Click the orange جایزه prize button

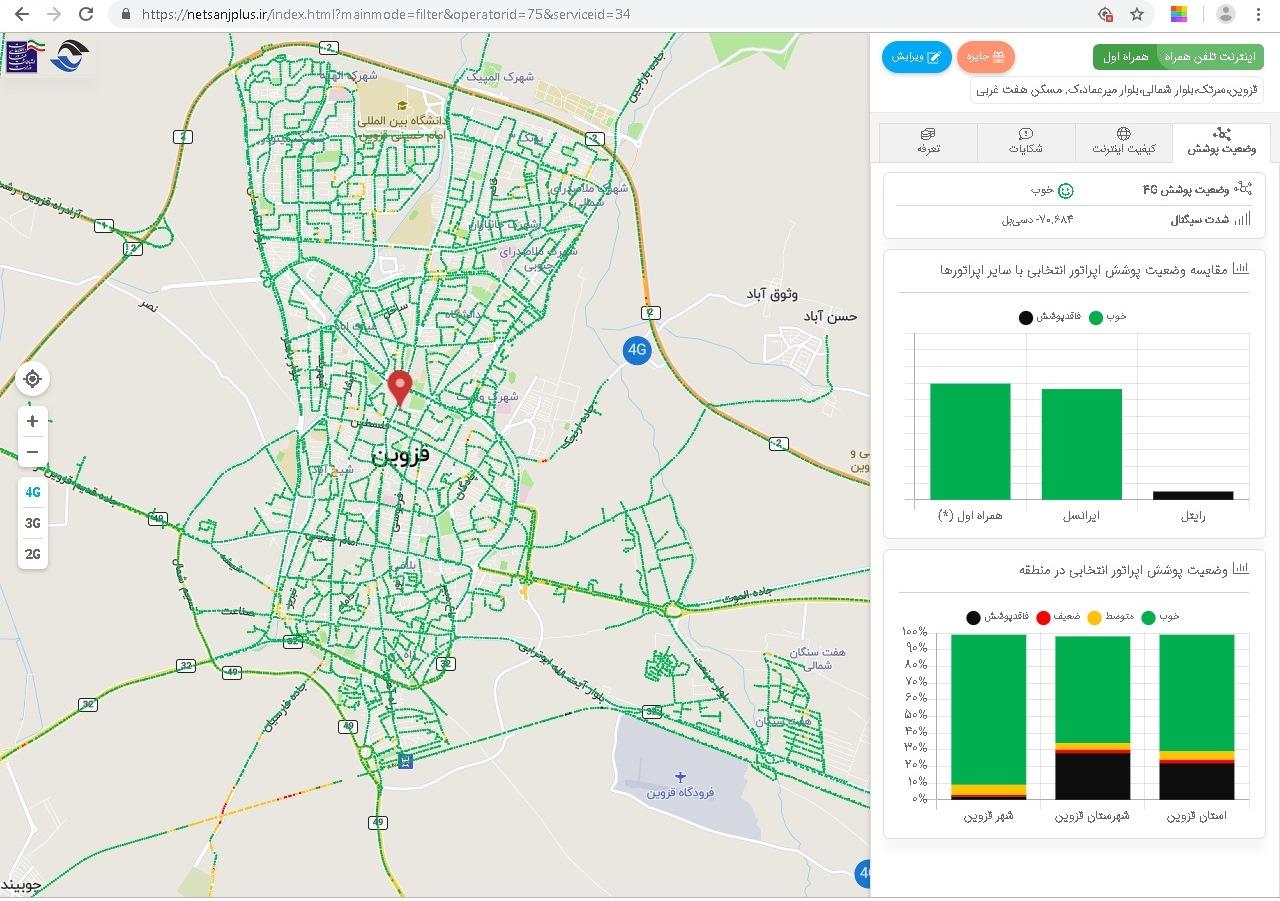point(986,57)
